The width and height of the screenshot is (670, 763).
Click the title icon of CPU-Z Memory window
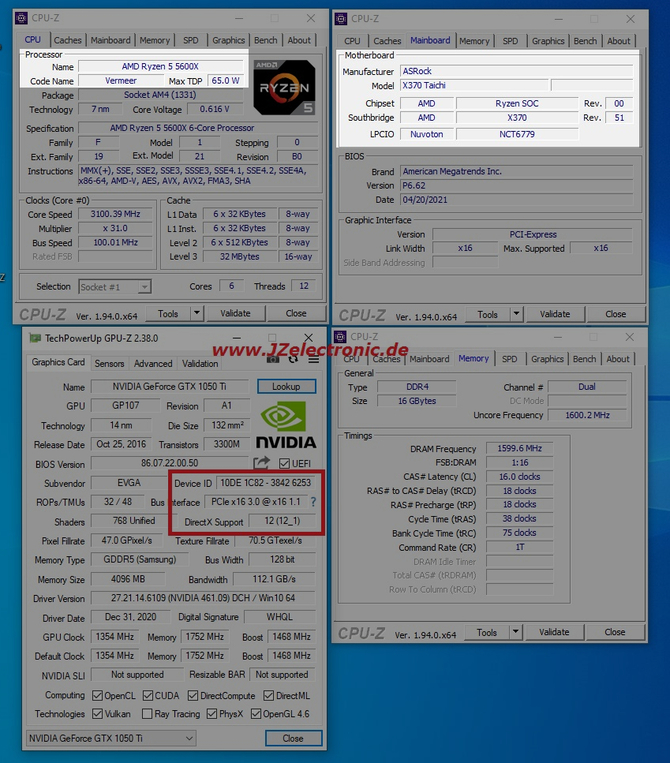pyautogui.click(x=341, y=337)
